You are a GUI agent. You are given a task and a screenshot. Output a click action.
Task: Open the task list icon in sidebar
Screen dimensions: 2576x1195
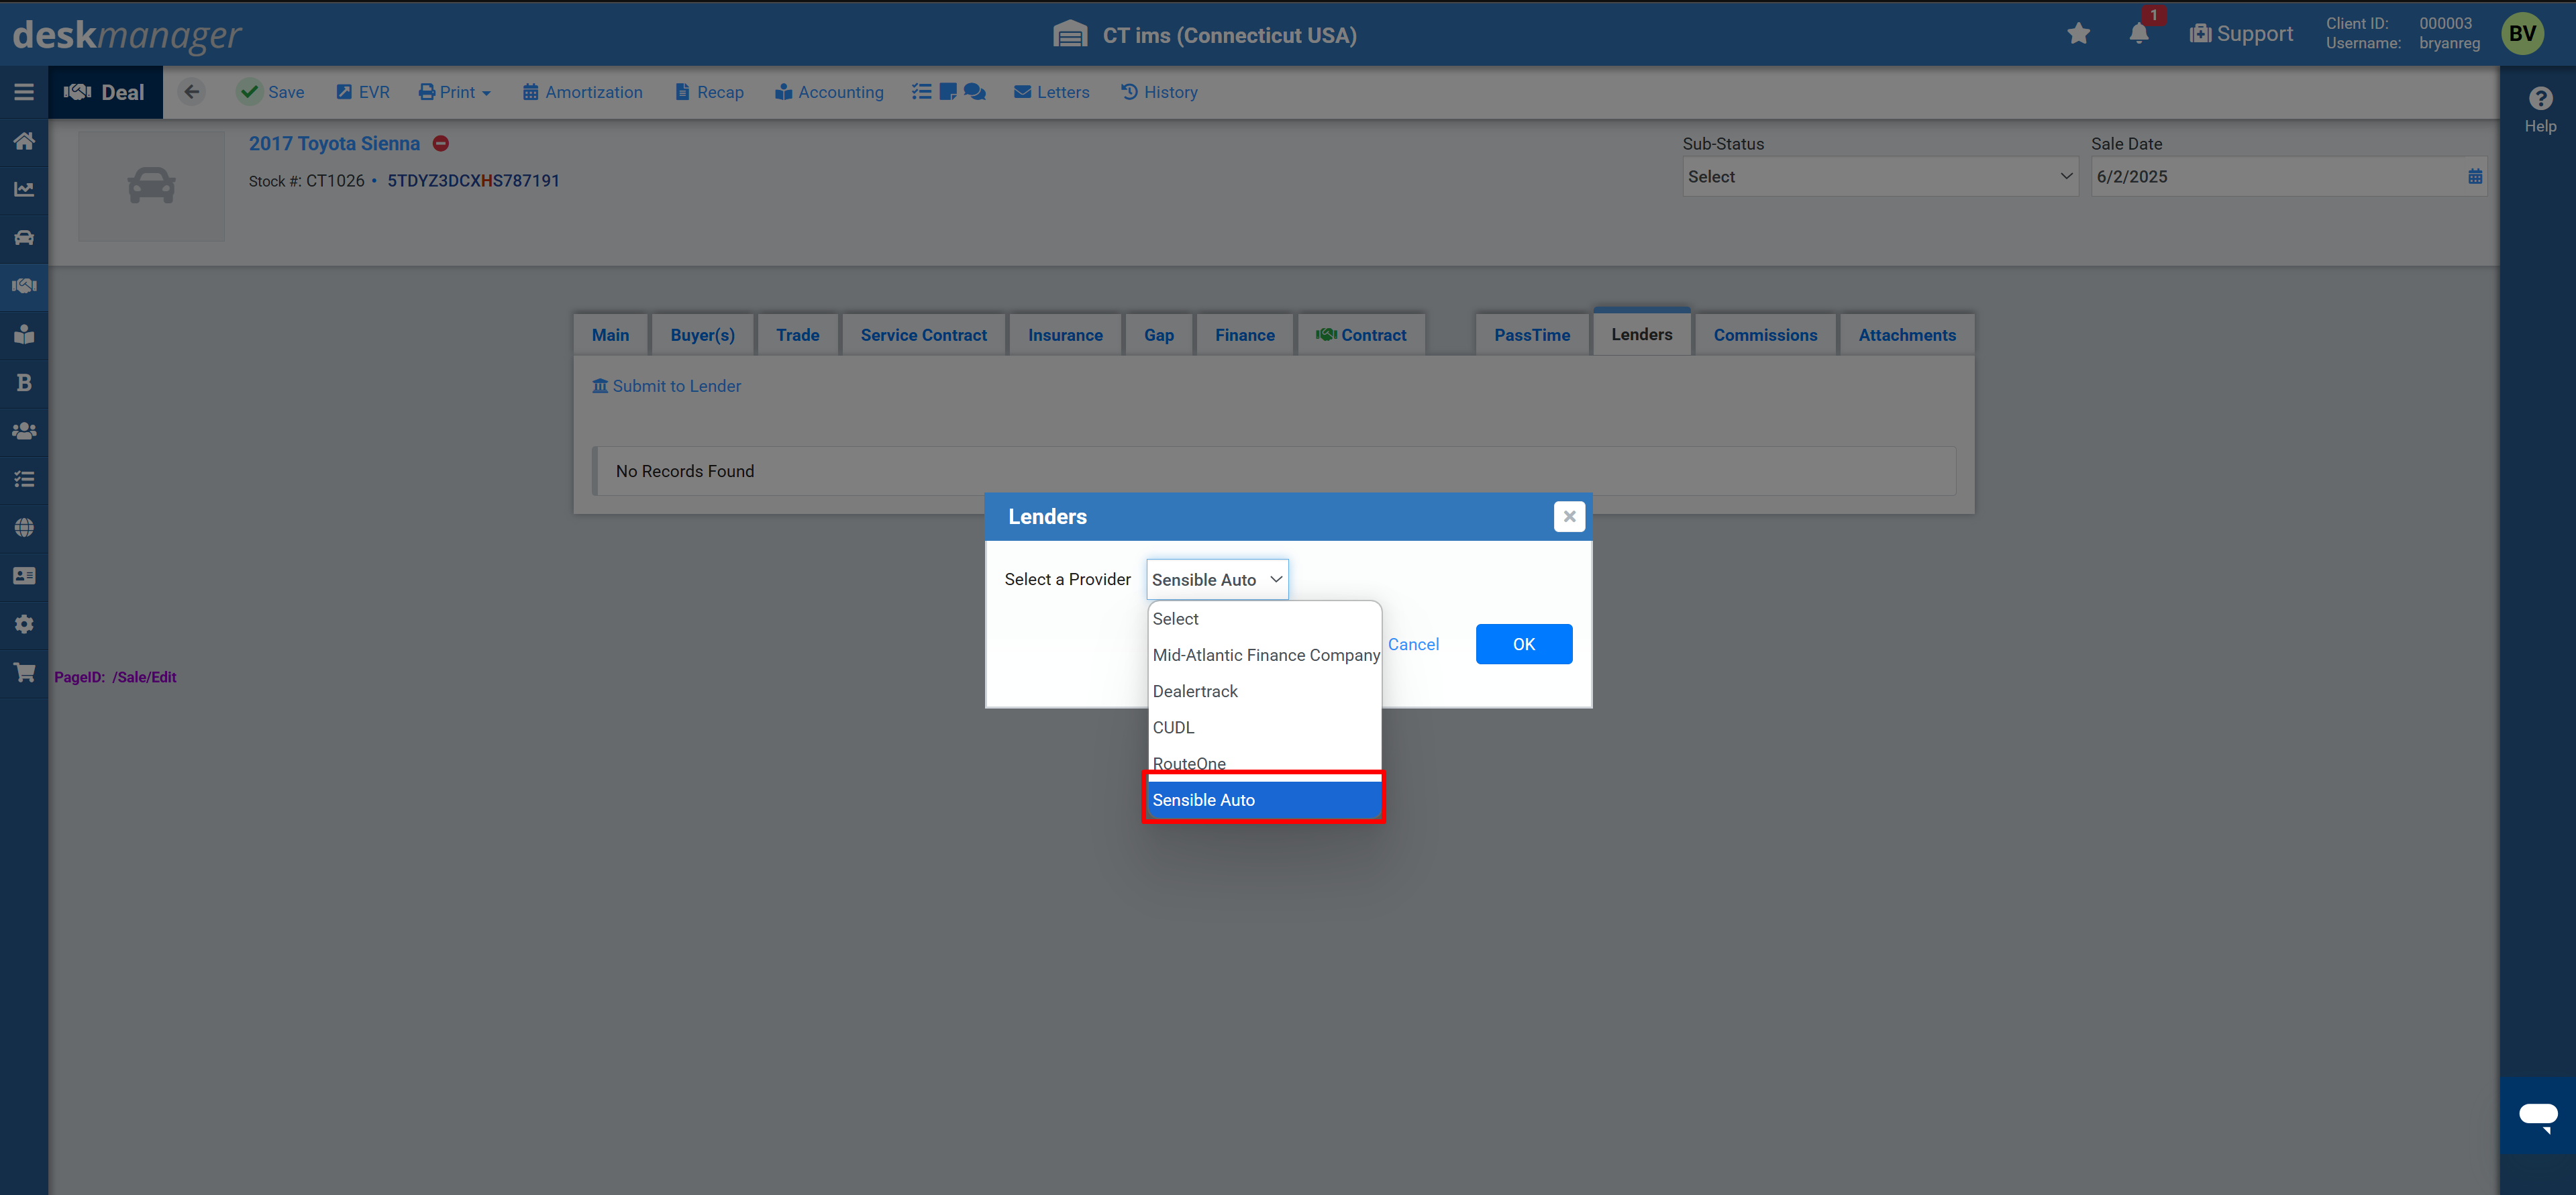click(x=24, y=480)
